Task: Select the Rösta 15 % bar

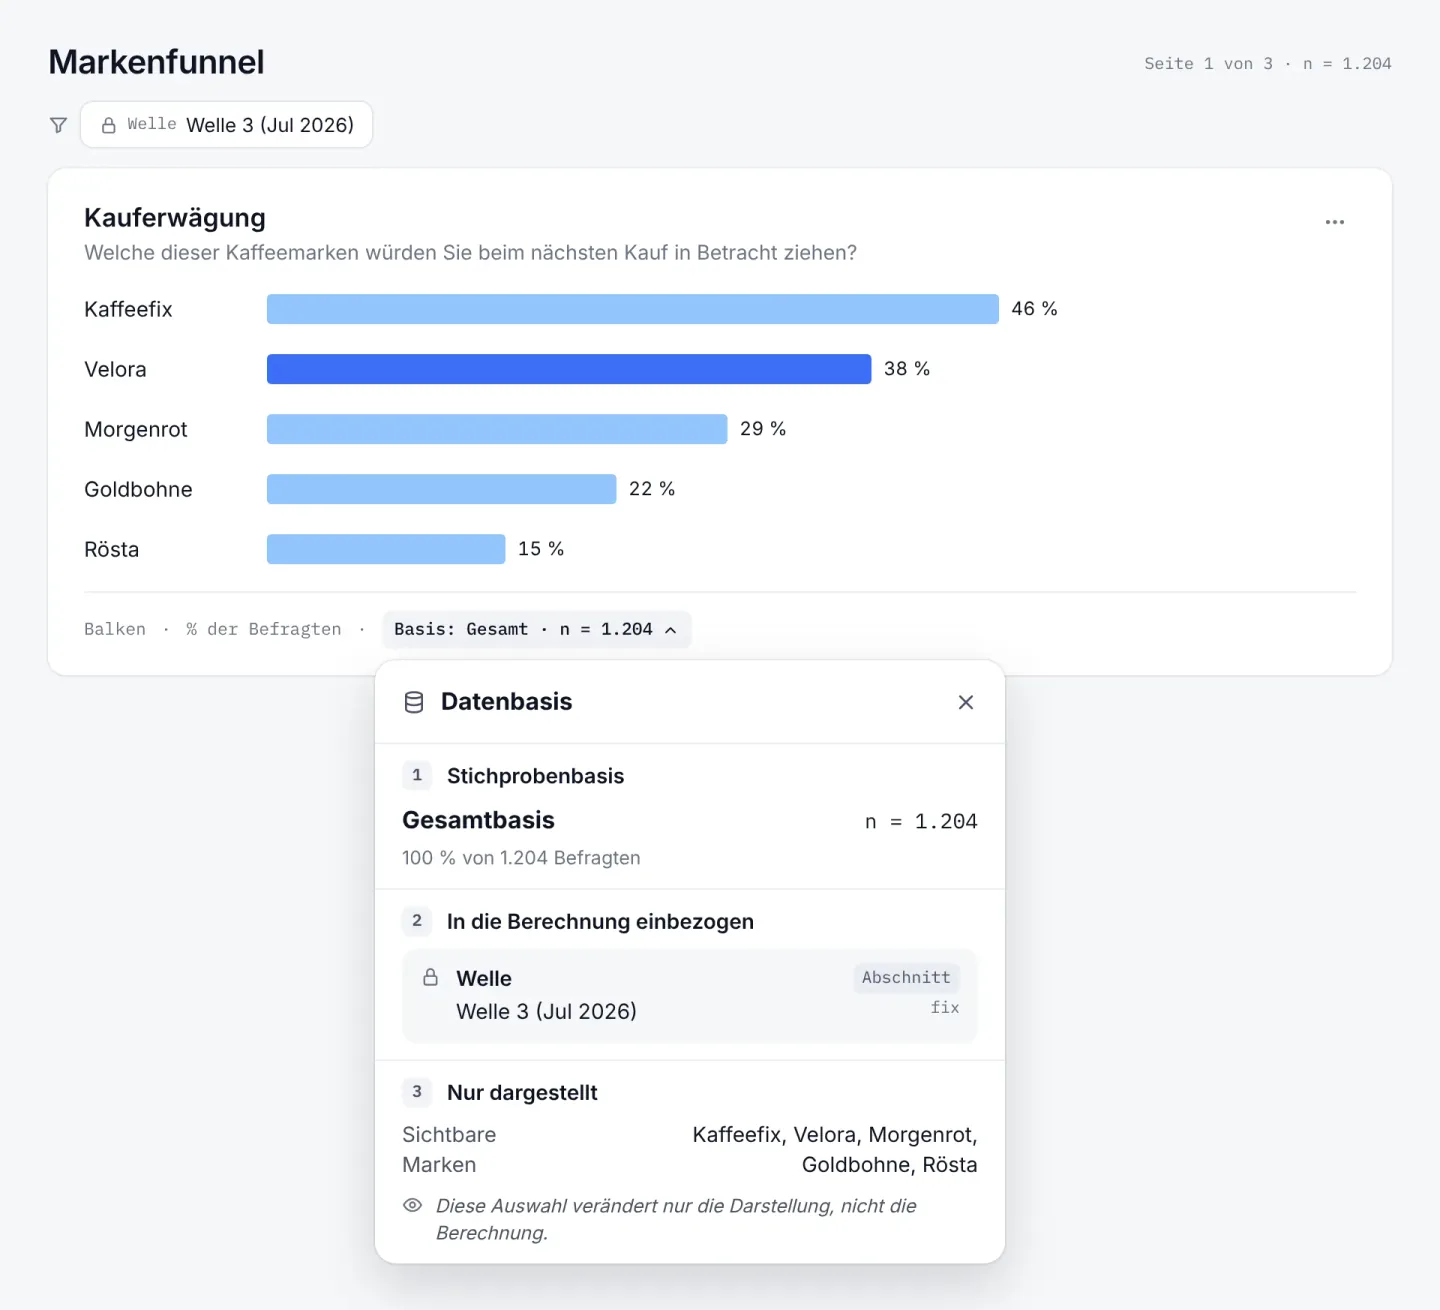Action: pos(386,549)
